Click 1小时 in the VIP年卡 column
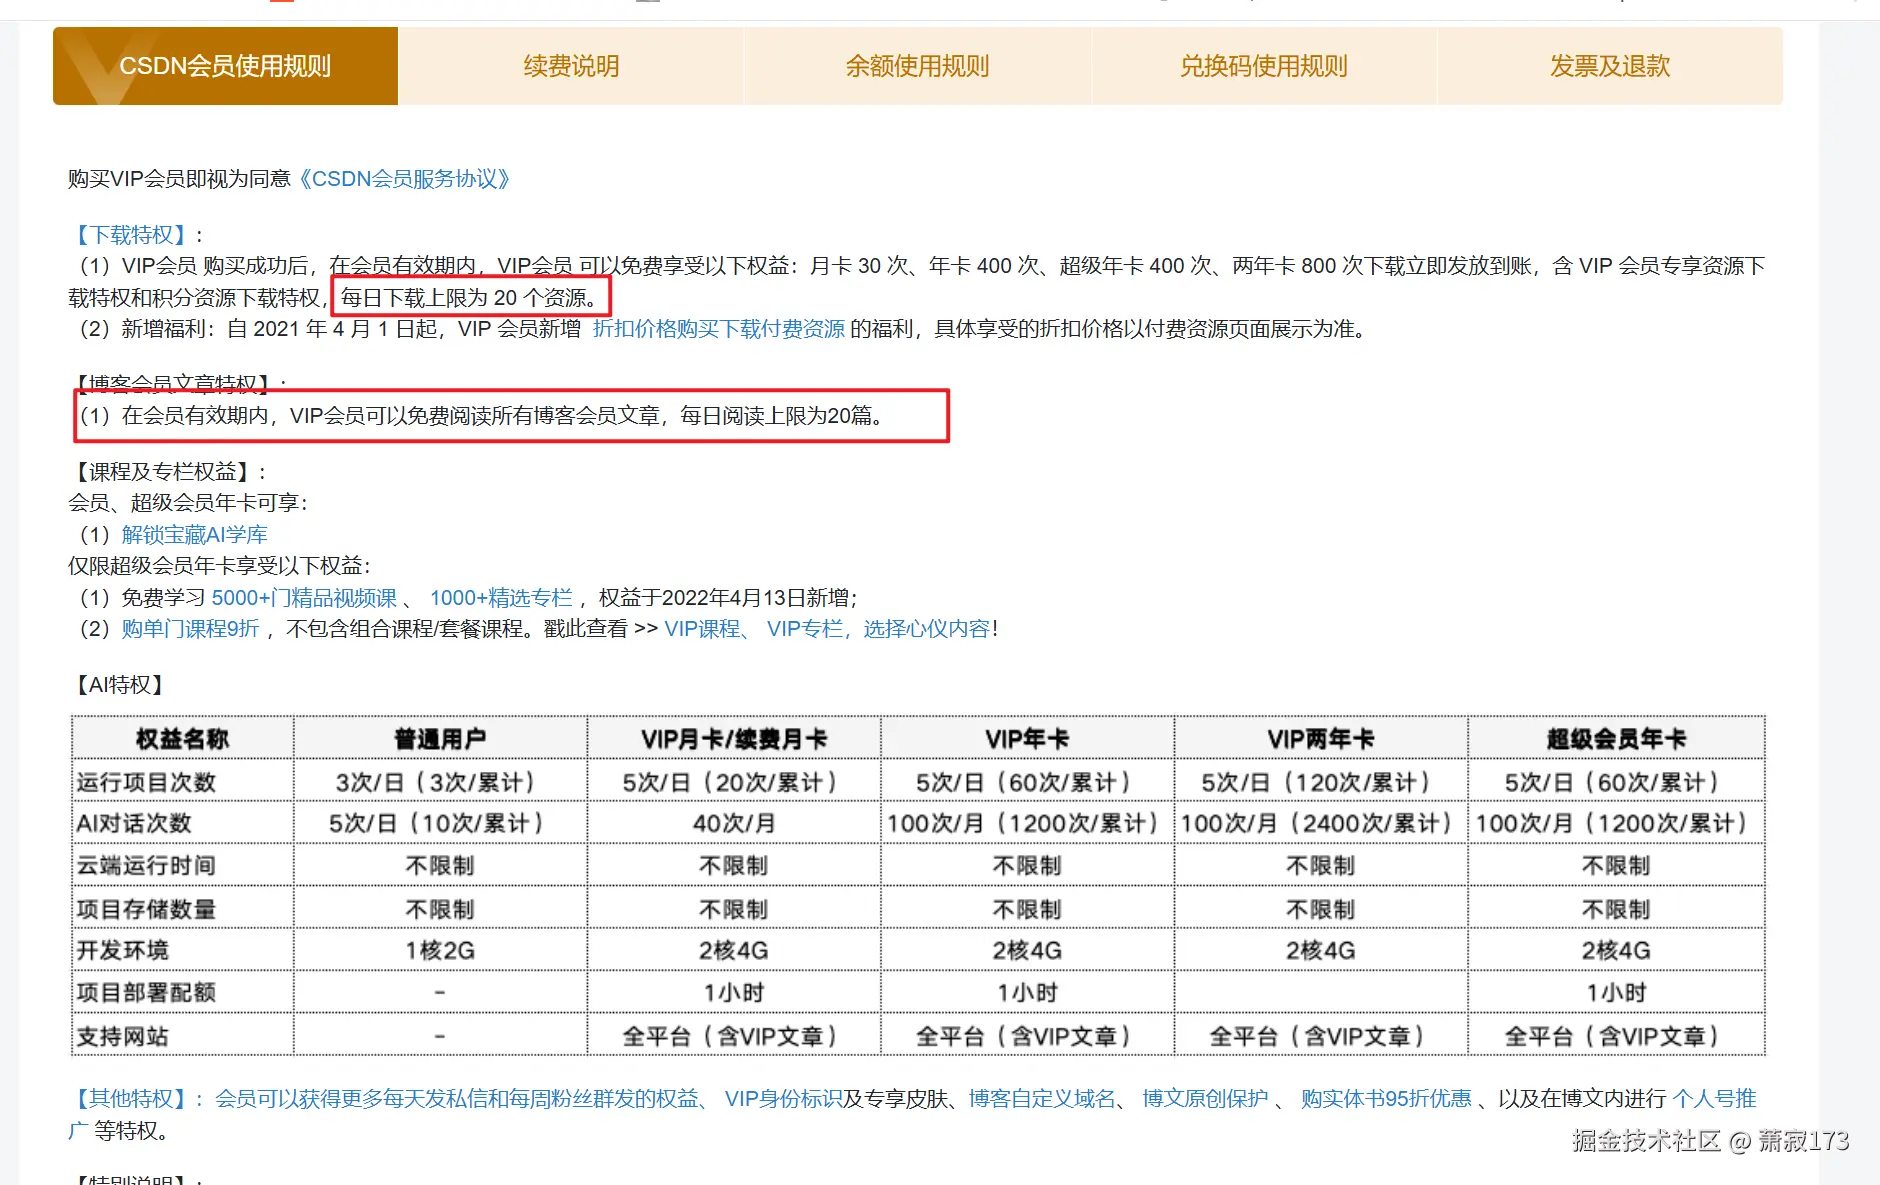Screen dimensions: 1880x1185 click(1027, 993)
